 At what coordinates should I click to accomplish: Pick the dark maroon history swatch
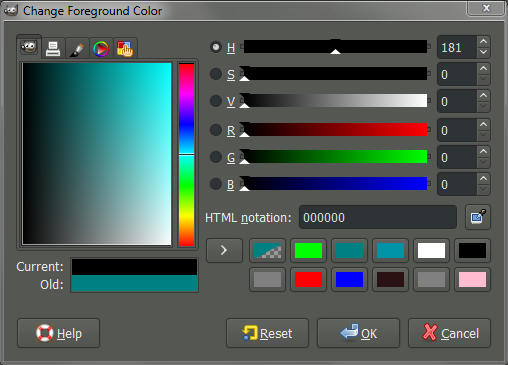(x=390, y=280)
